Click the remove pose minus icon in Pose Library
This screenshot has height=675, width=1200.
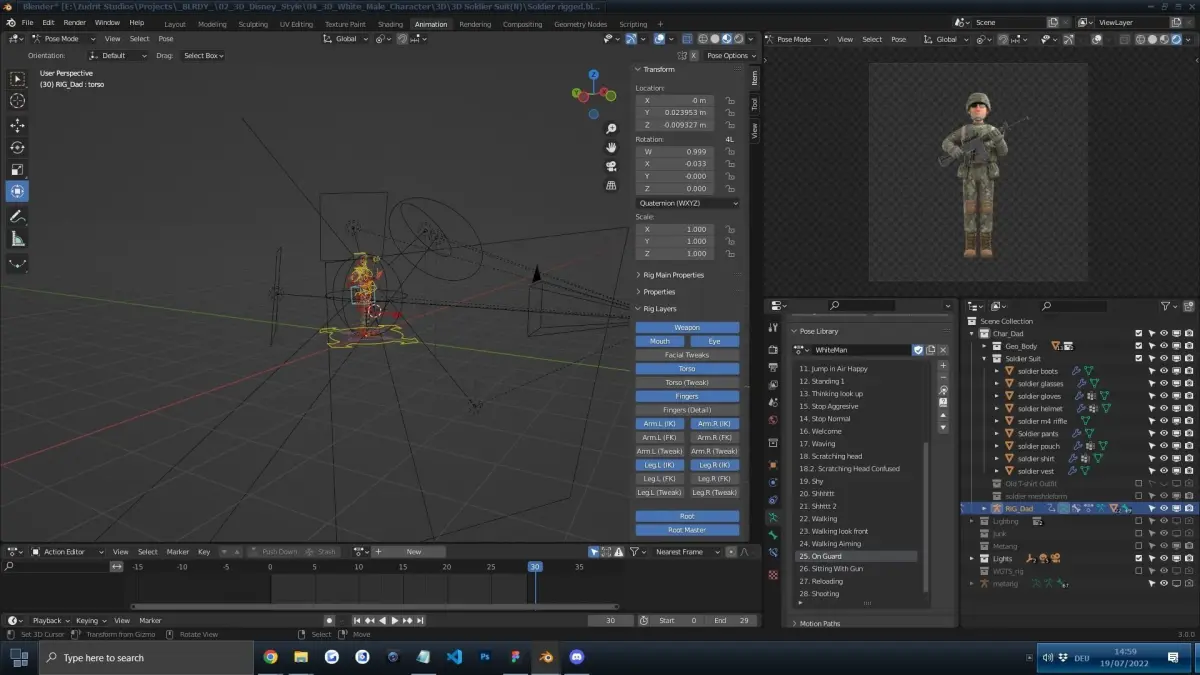point(942,378)
